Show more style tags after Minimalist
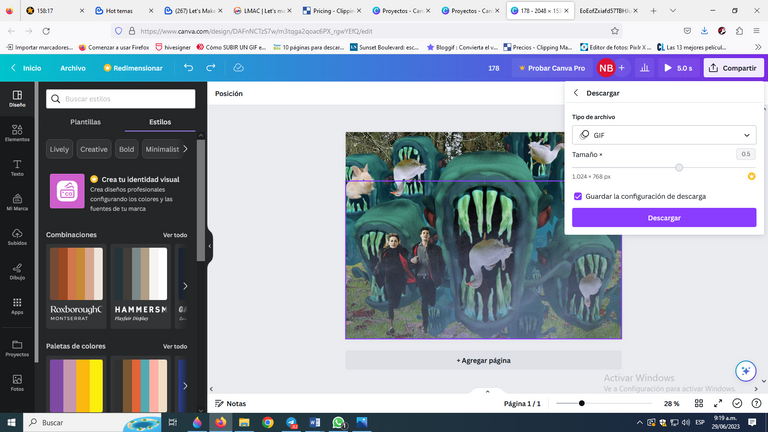 pyautogui.click(x=185, y=149)
